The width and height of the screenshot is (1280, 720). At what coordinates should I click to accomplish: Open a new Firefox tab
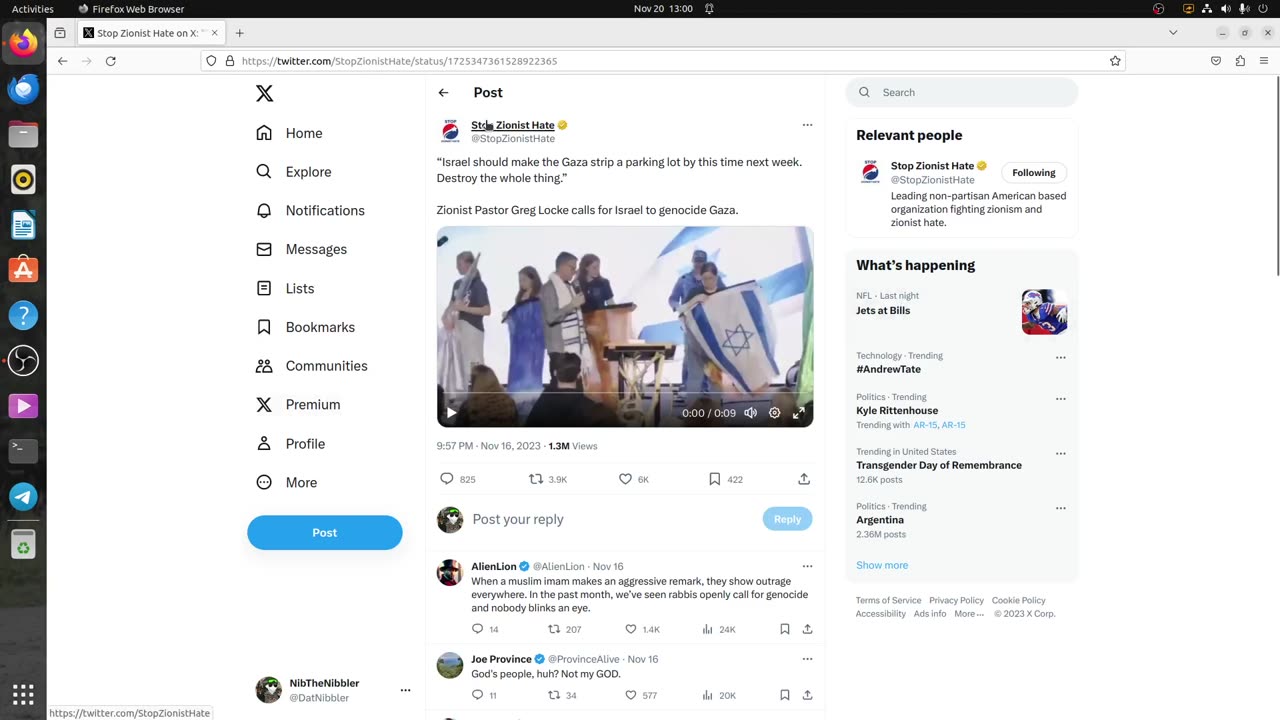tap(239, 33)
